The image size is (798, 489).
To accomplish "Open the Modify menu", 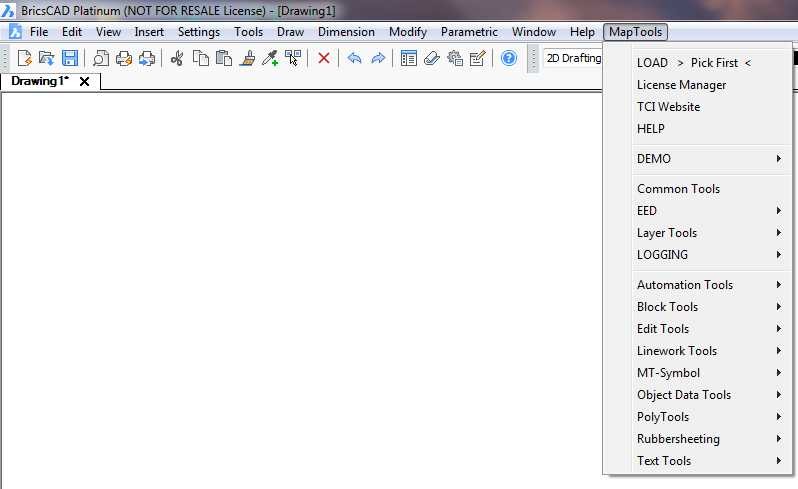I will click(x=408, y=32).
